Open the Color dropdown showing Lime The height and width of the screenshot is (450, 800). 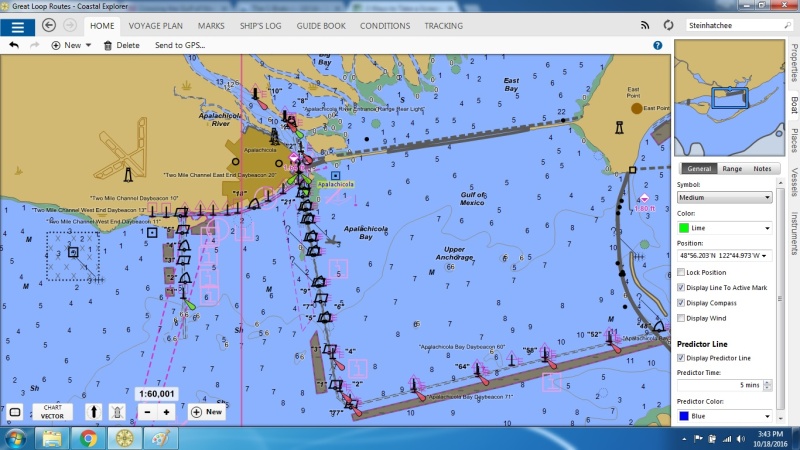coord(724,228)
